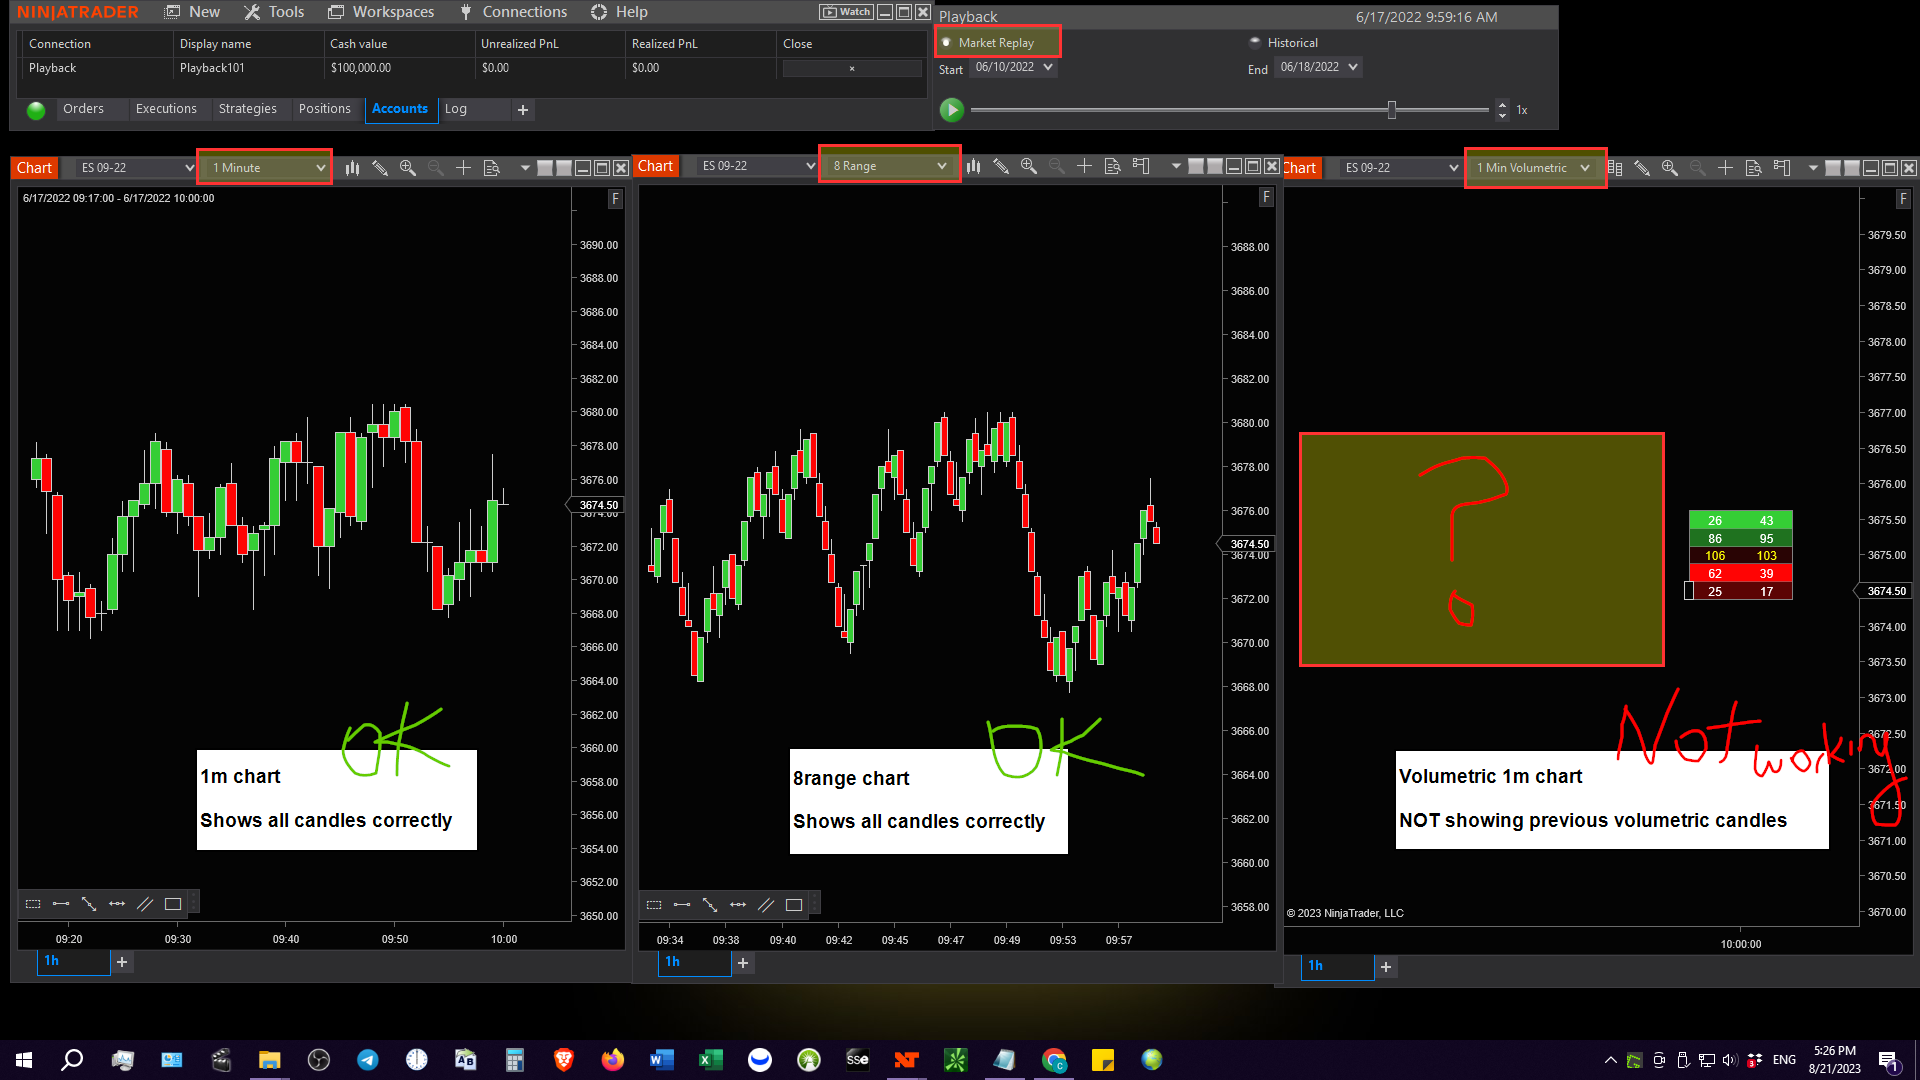Screen dimensions: 1920x1080
Task: Select the rectangle drawing tool in left chart
Action: 173,904
